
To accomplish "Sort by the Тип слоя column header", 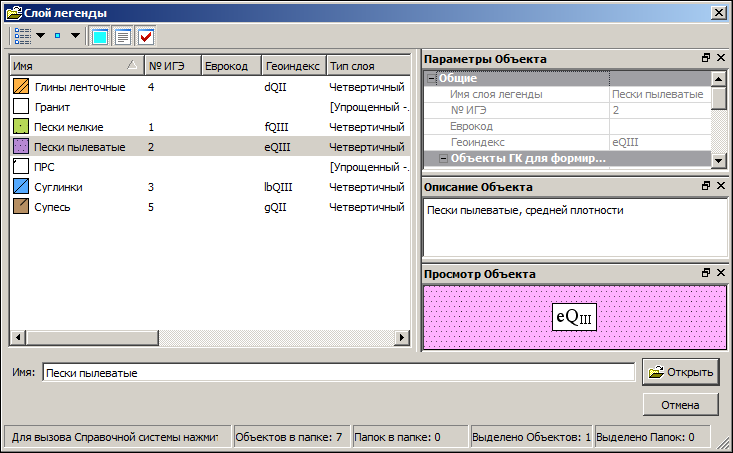I will point(368,66).
